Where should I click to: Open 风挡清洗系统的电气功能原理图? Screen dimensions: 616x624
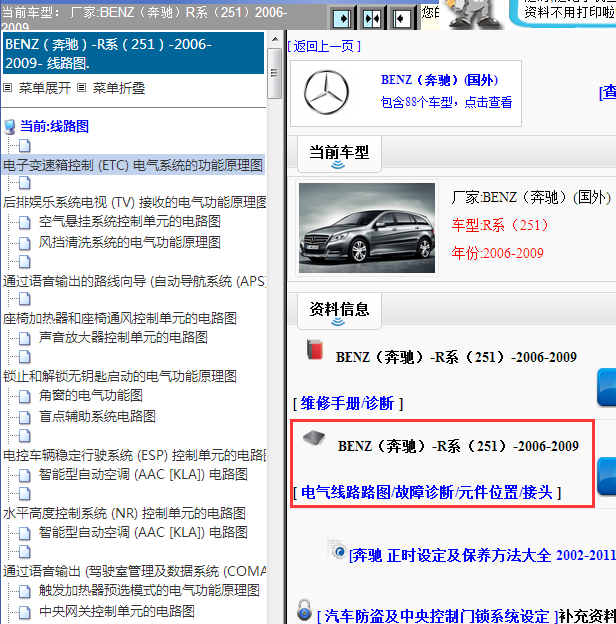(x=130, y=242)
